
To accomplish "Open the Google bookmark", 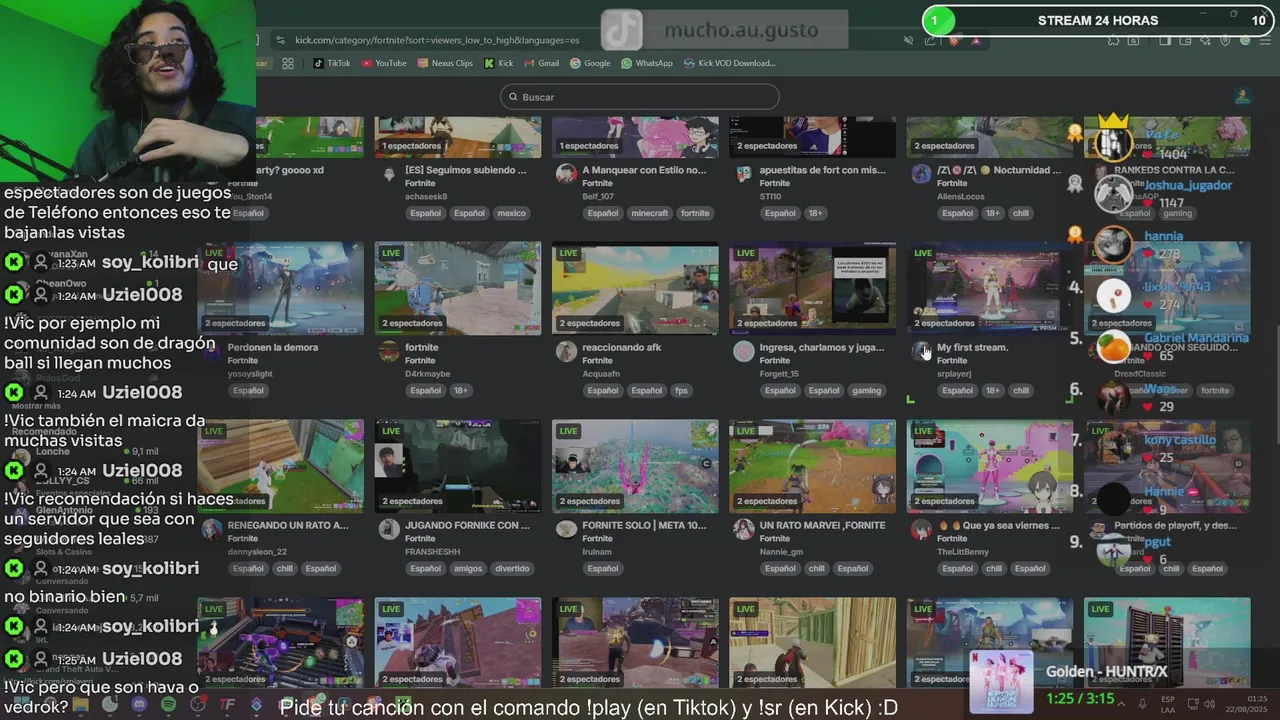I will point(590,63).
